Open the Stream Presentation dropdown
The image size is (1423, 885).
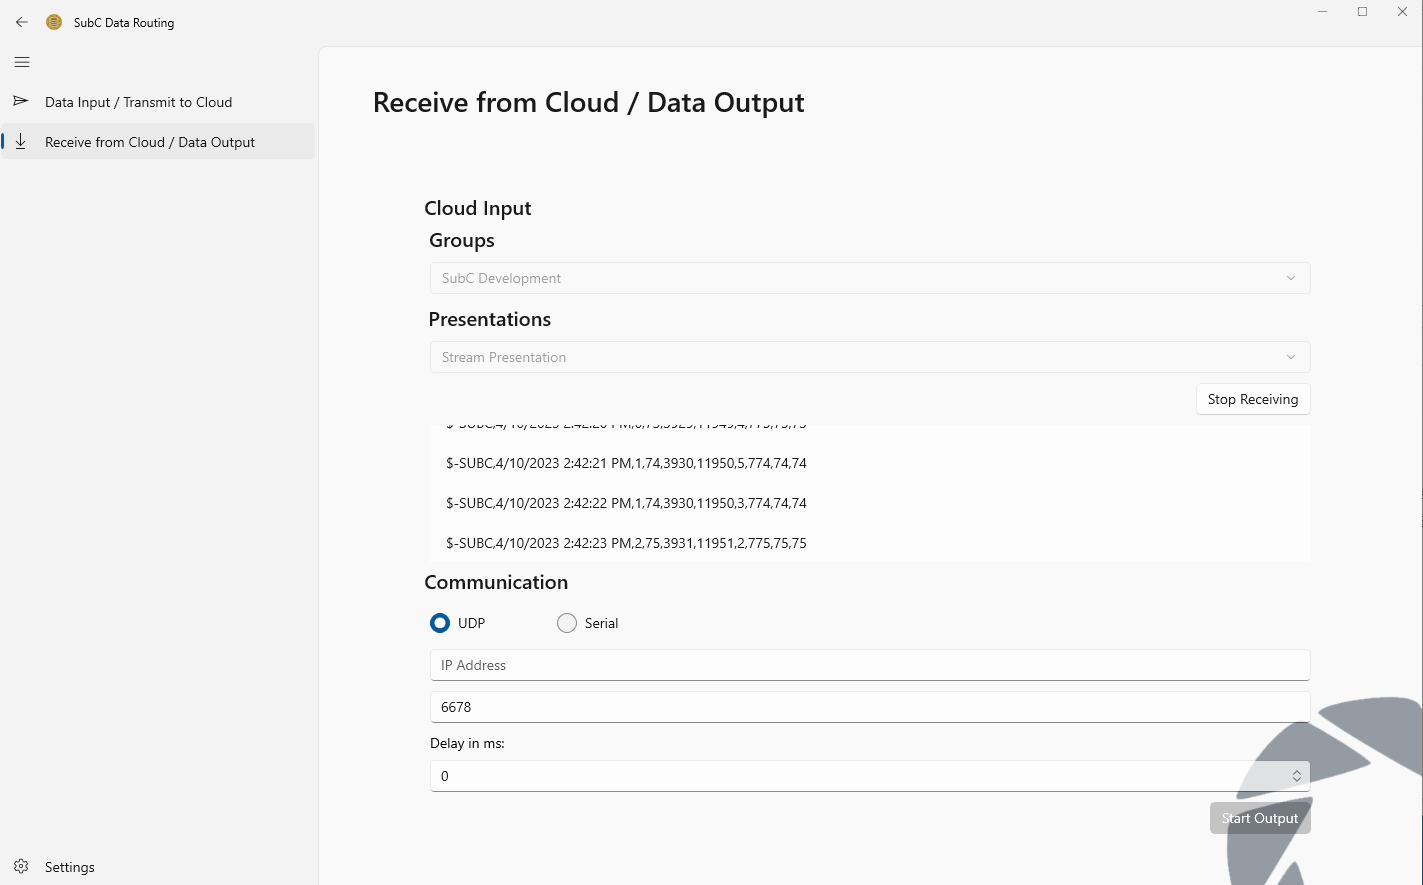click(869, 357)
